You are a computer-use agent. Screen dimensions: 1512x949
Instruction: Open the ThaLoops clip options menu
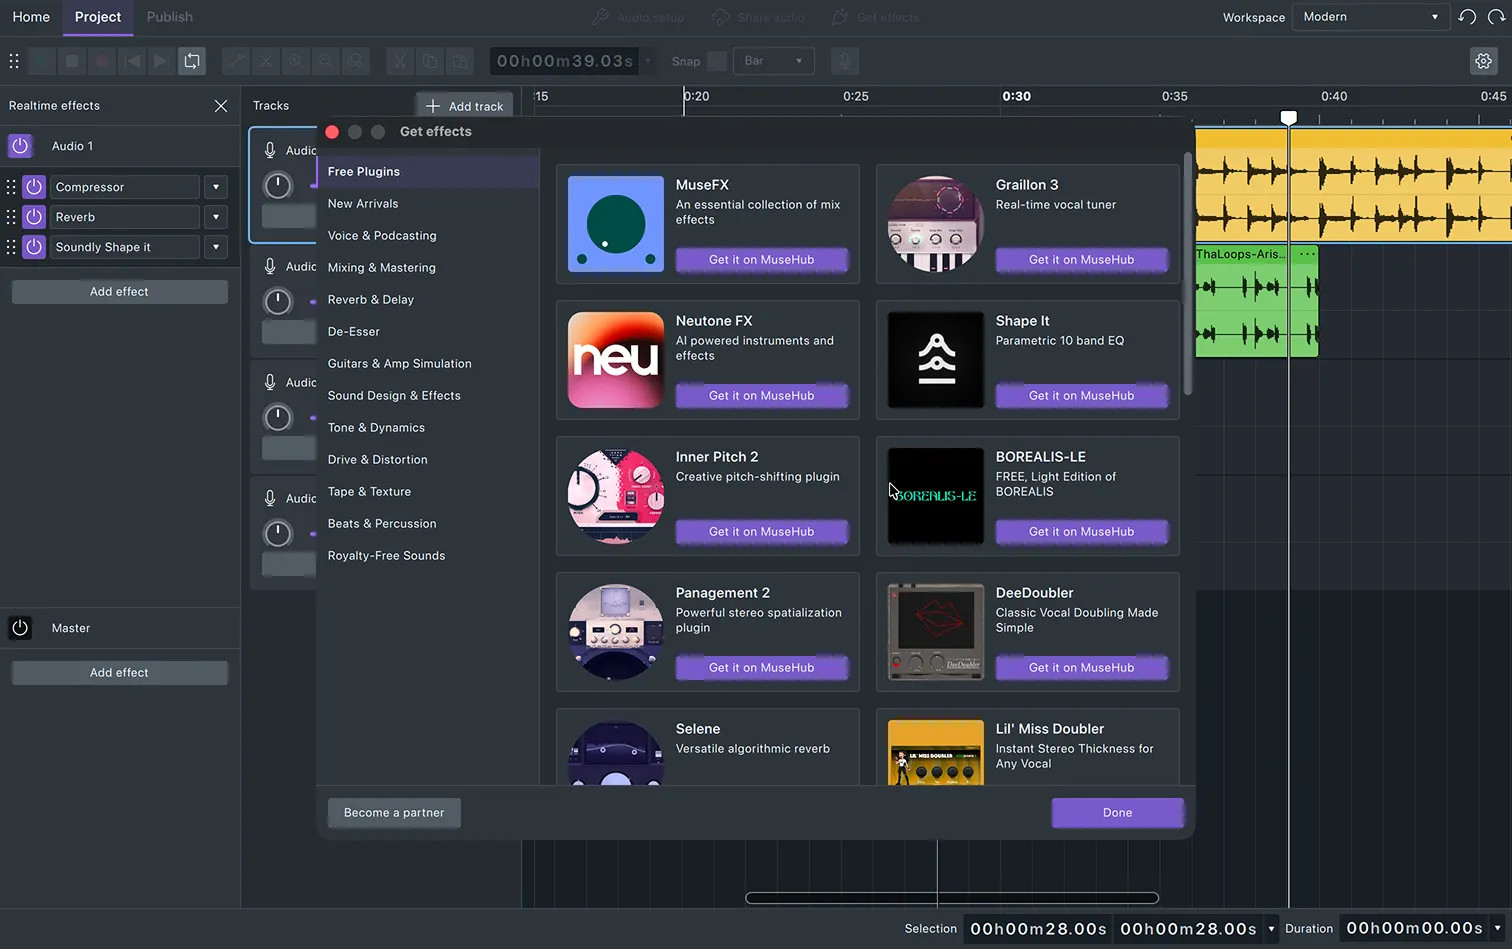pyautogui.click(x=1306, y=254)
